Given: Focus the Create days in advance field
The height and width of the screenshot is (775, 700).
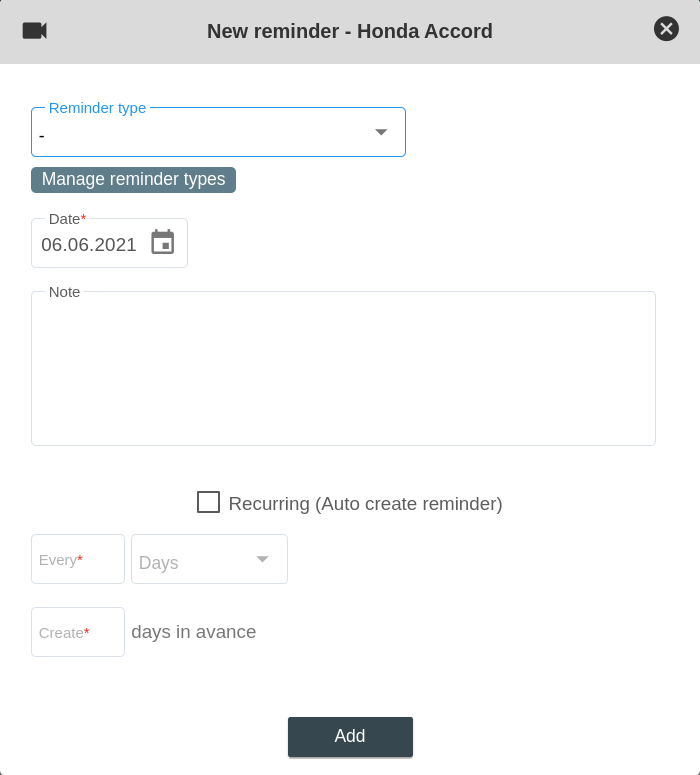Looking at the screenshot, I should (x=78, y=633).
